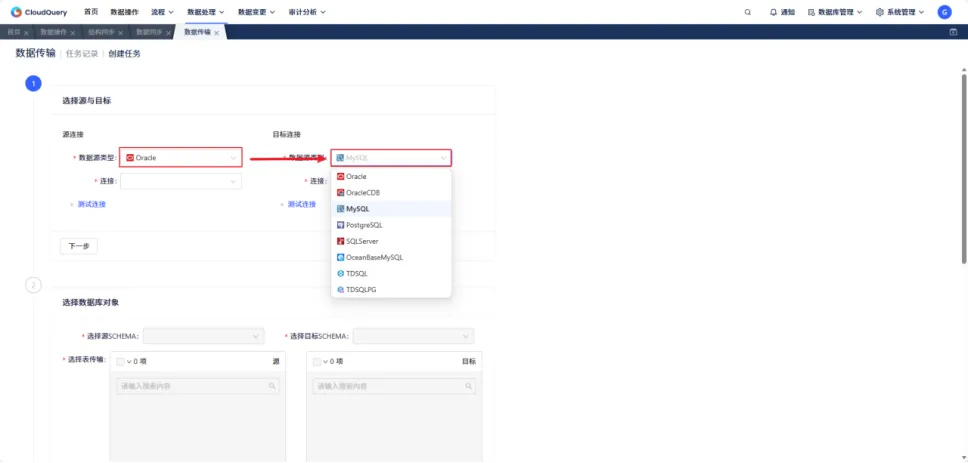Click source 测试连接 link
This screenshot has width=968, height=463.
[91, 204]
